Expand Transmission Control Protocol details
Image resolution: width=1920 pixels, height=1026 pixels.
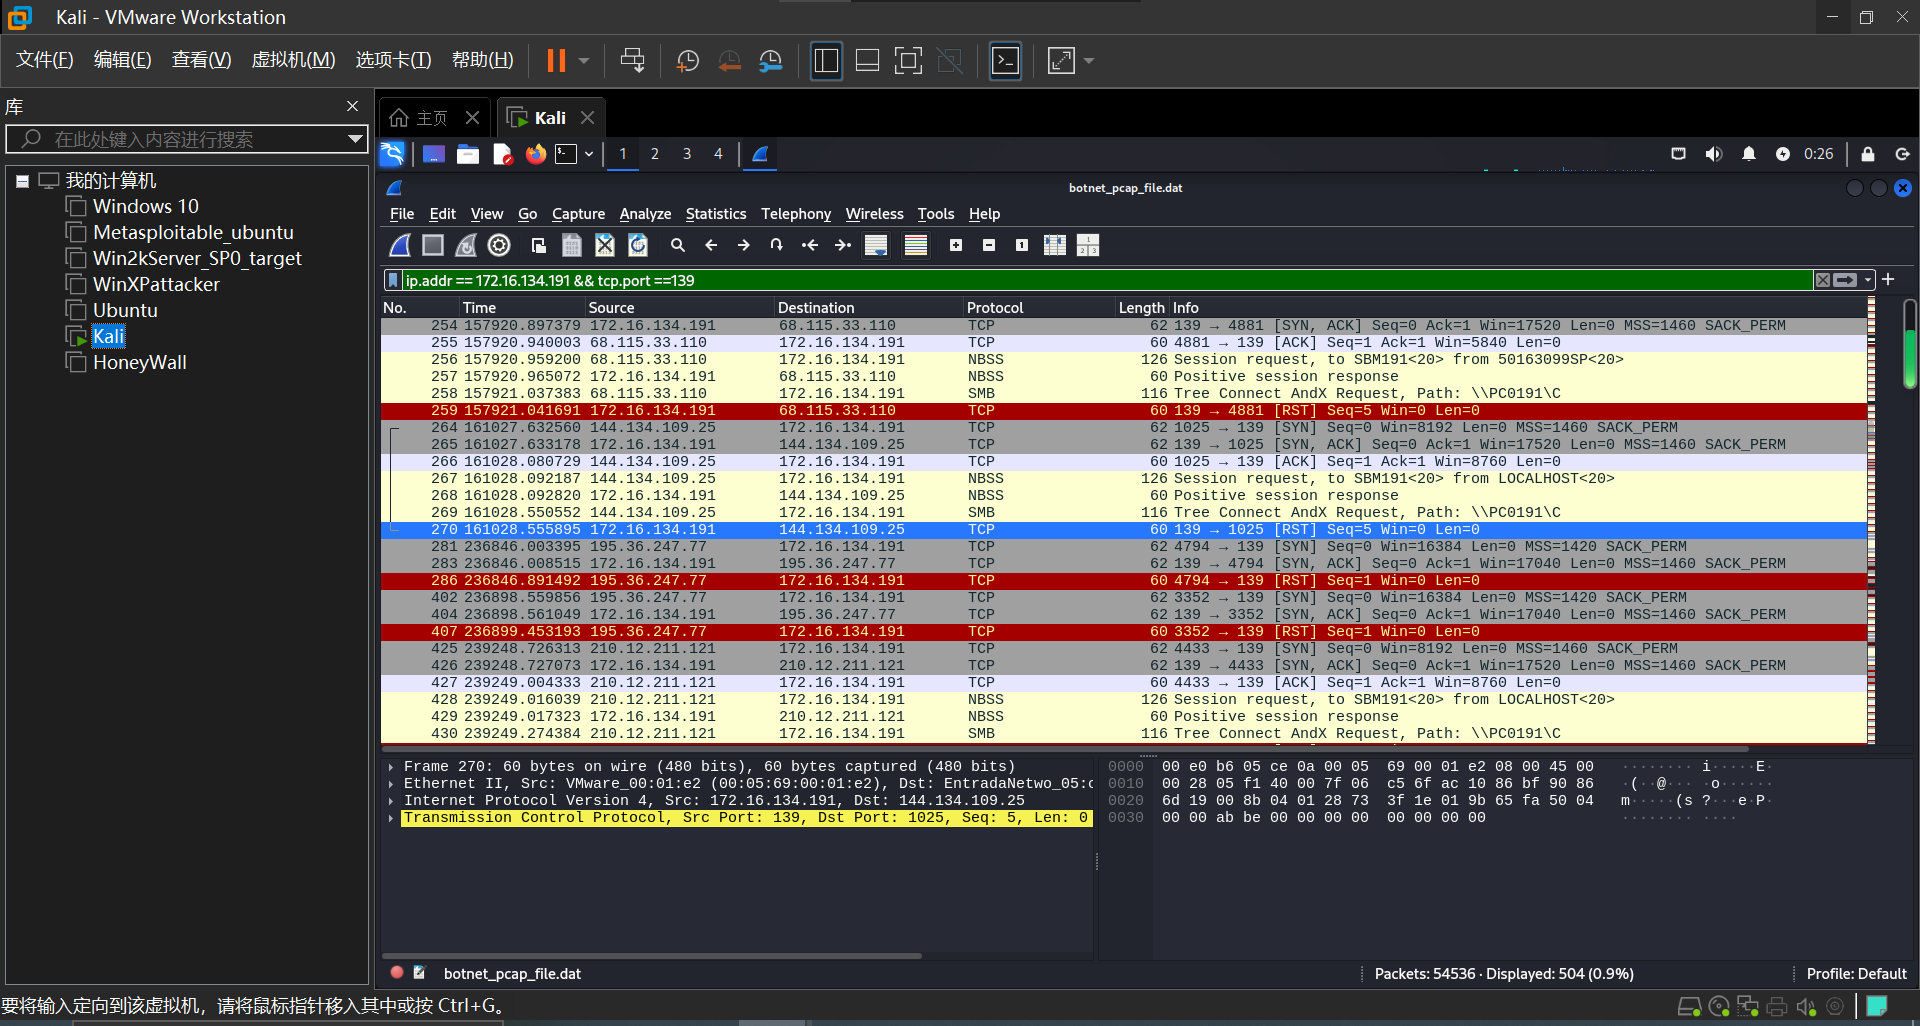click(x=391, y=818)
